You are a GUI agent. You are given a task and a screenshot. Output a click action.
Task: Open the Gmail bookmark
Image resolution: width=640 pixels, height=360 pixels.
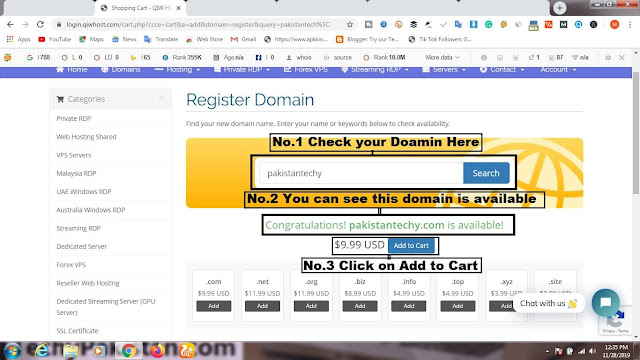243,39
